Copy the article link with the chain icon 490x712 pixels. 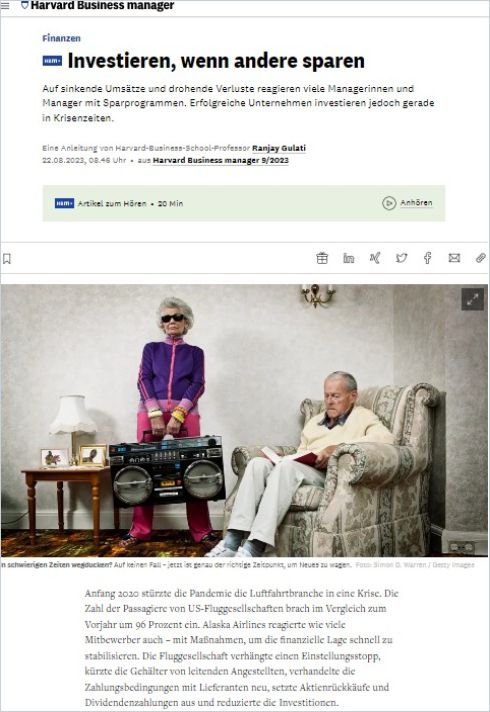480,258
